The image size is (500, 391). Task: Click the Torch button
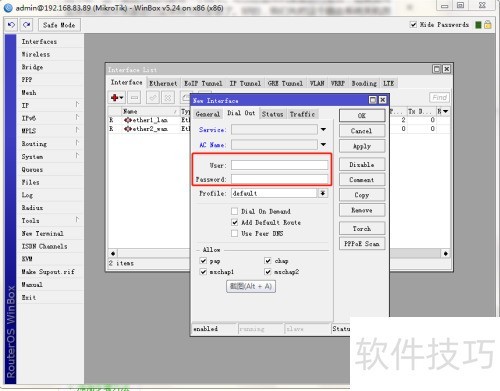tap(362, 229)
